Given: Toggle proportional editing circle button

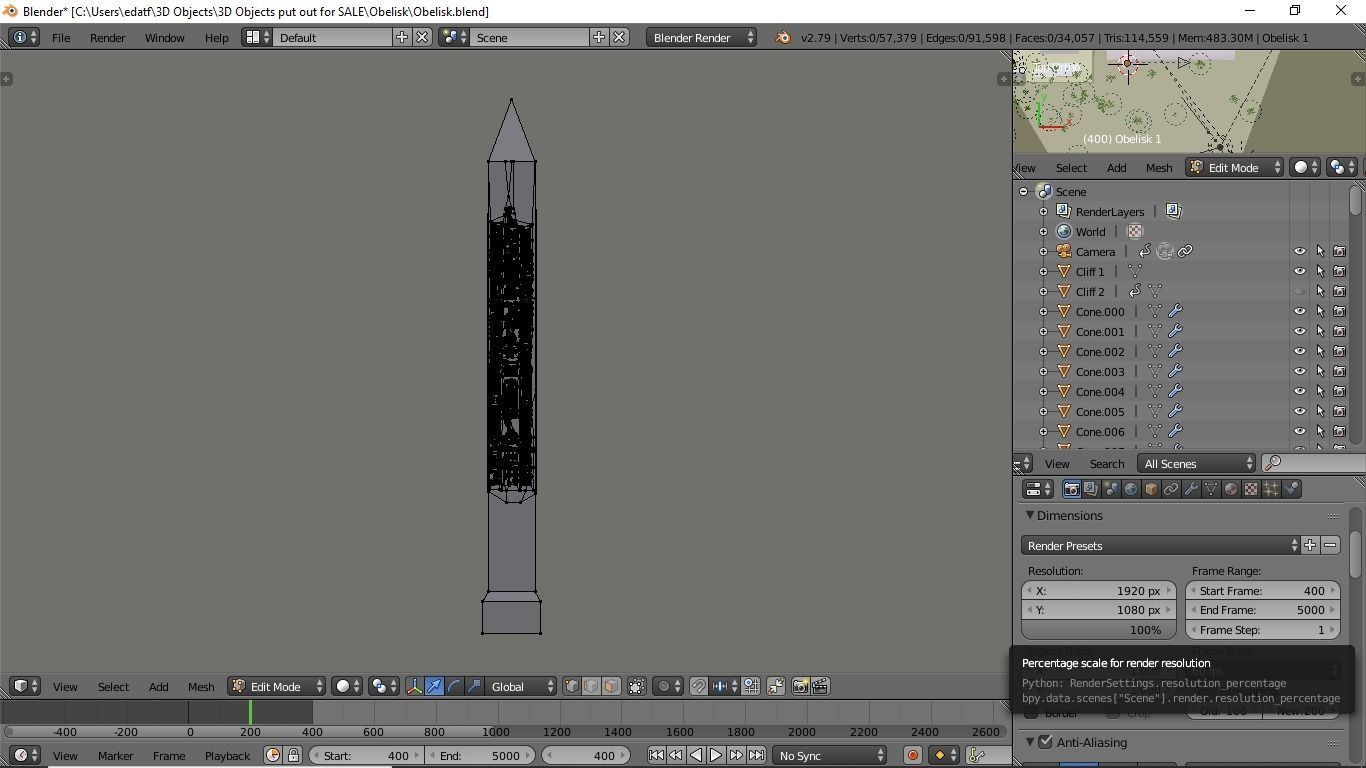Looking at the screenshot, I should 668,686.
